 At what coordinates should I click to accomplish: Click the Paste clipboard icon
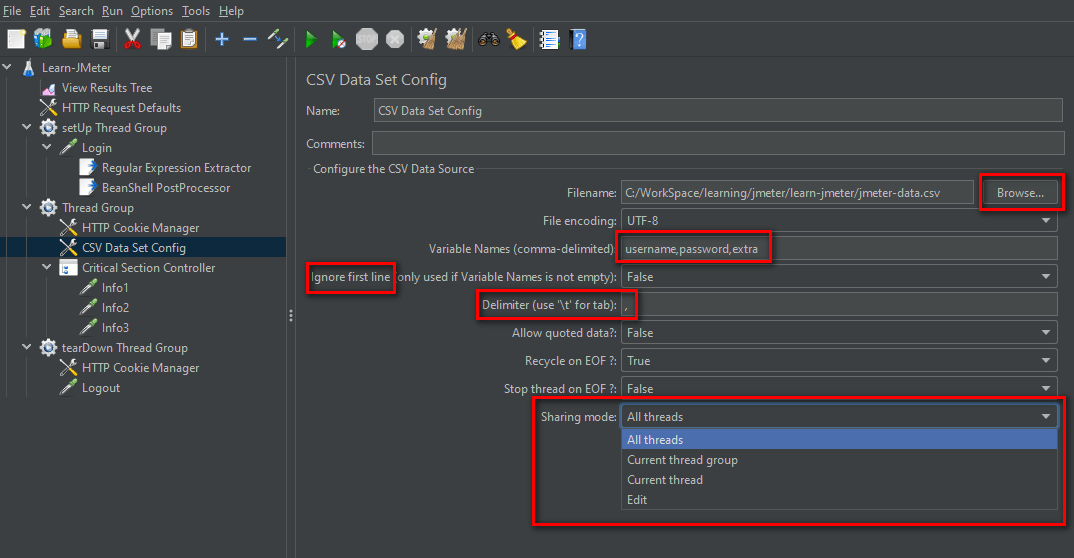[188, 39]
